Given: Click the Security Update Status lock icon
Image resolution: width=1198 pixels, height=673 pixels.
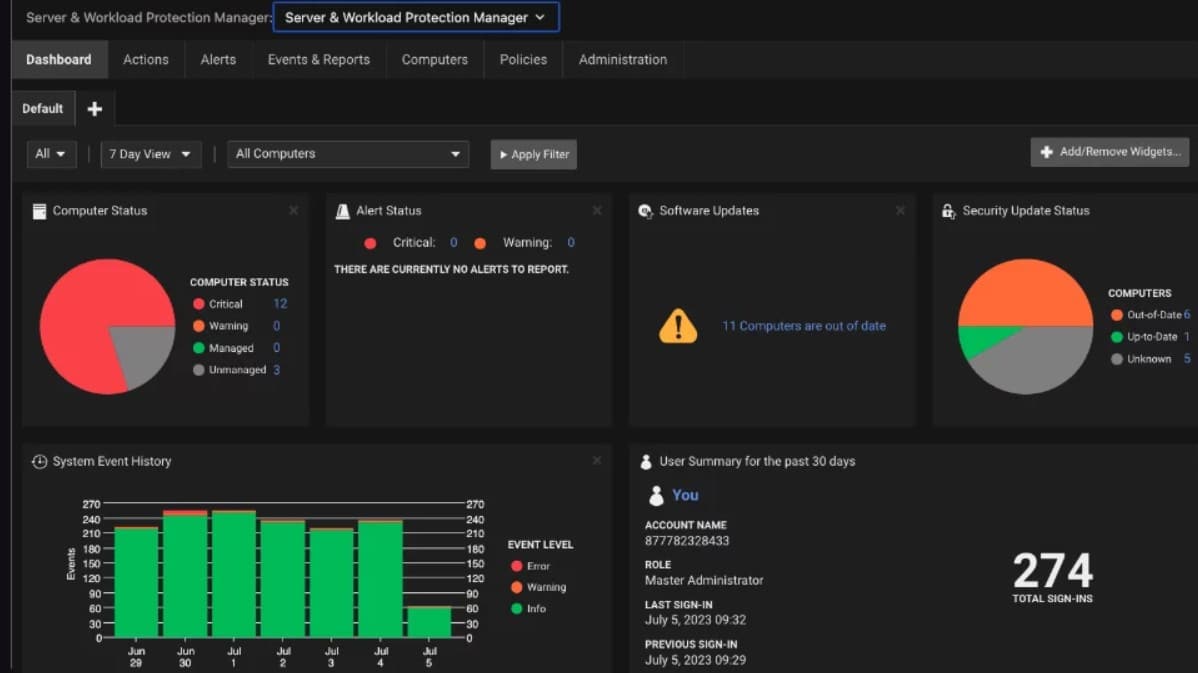Looking at the screenshot, I should click(x=948, y=210).
